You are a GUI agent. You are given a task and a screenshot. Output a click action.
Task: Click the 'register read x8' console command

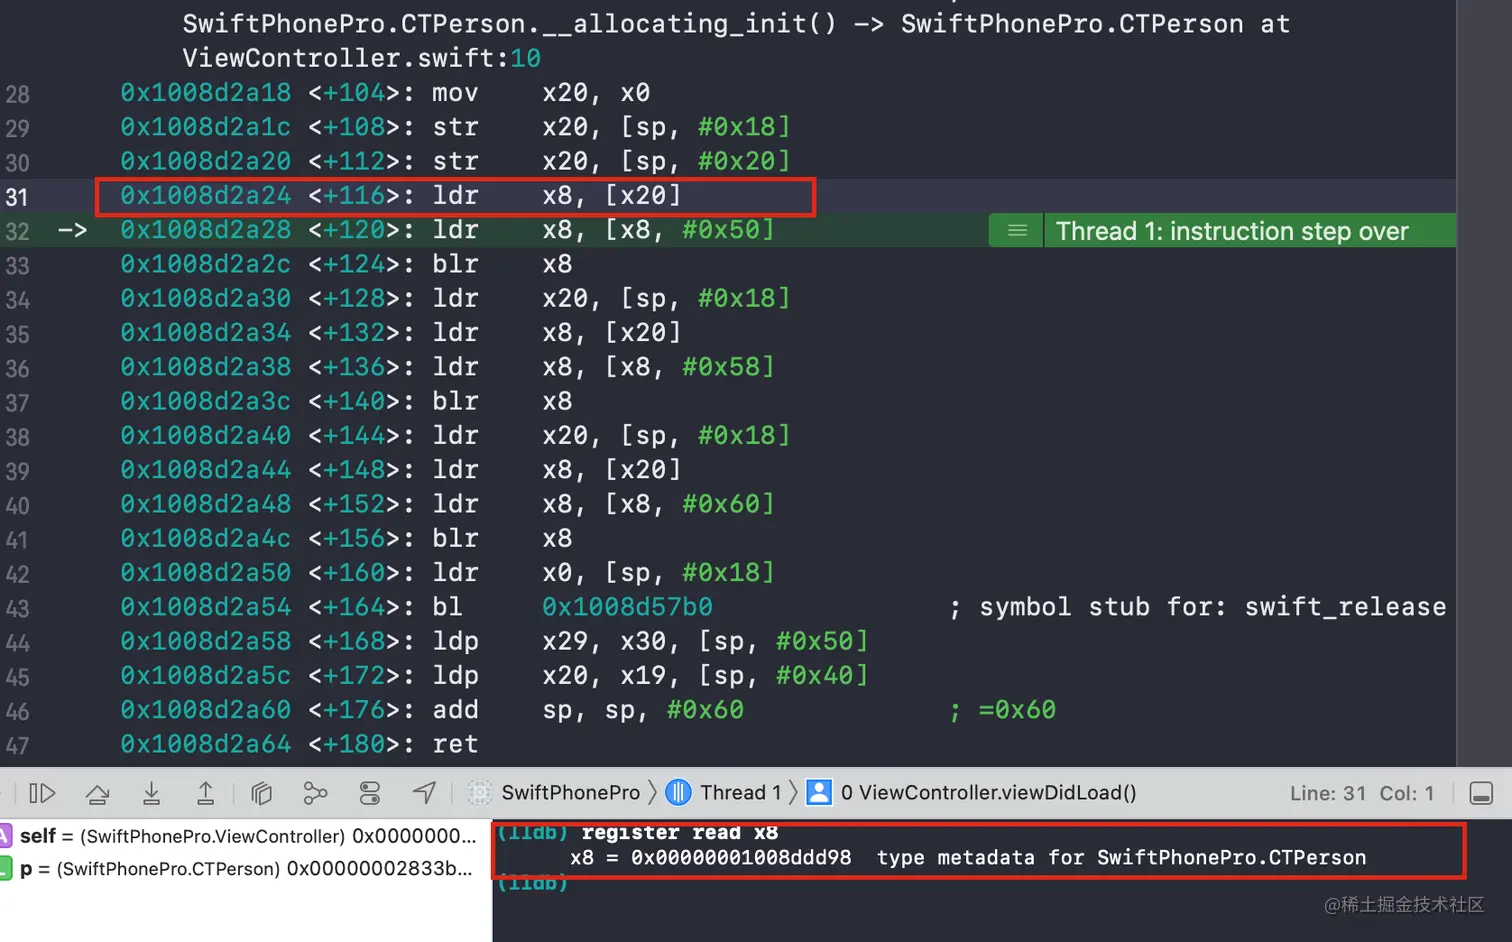tap(679, 833)
